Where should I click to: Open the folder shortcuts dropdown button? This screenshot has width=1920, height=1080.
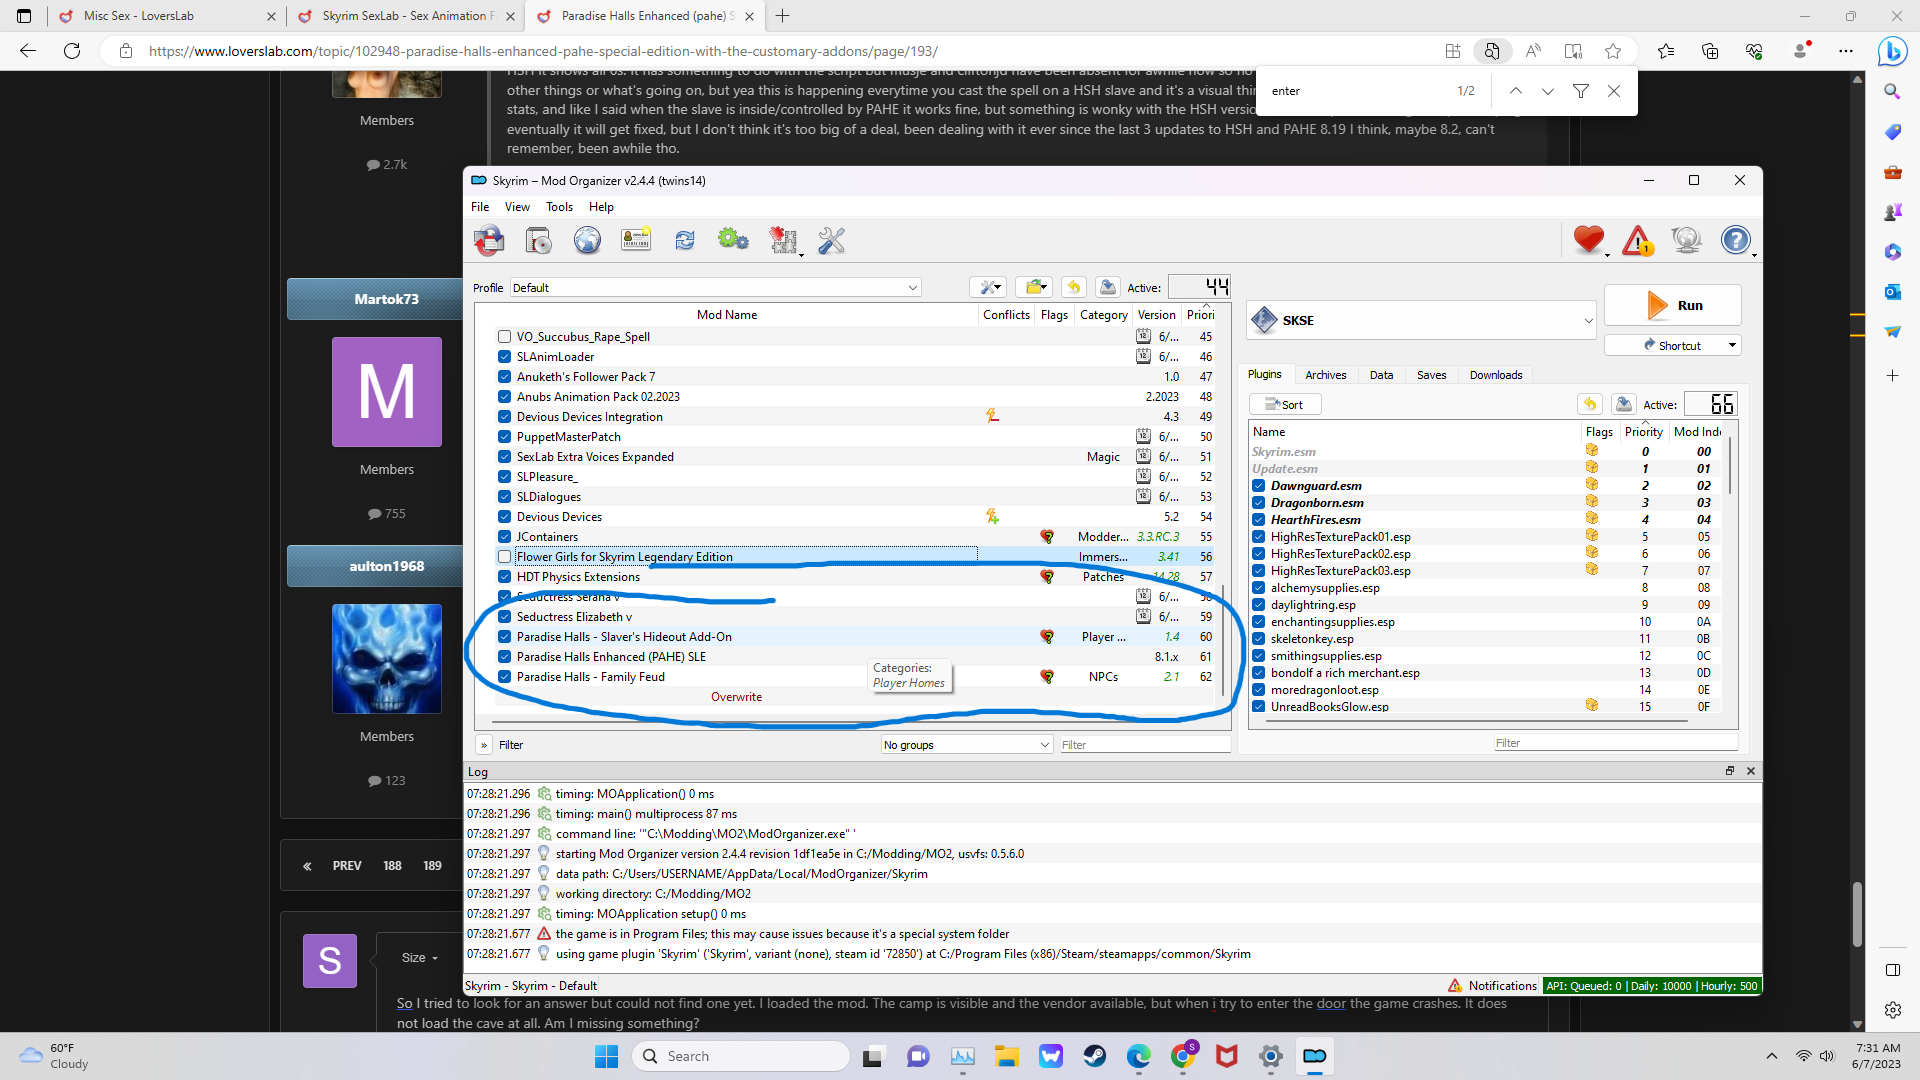click(x=1034, y=287)
